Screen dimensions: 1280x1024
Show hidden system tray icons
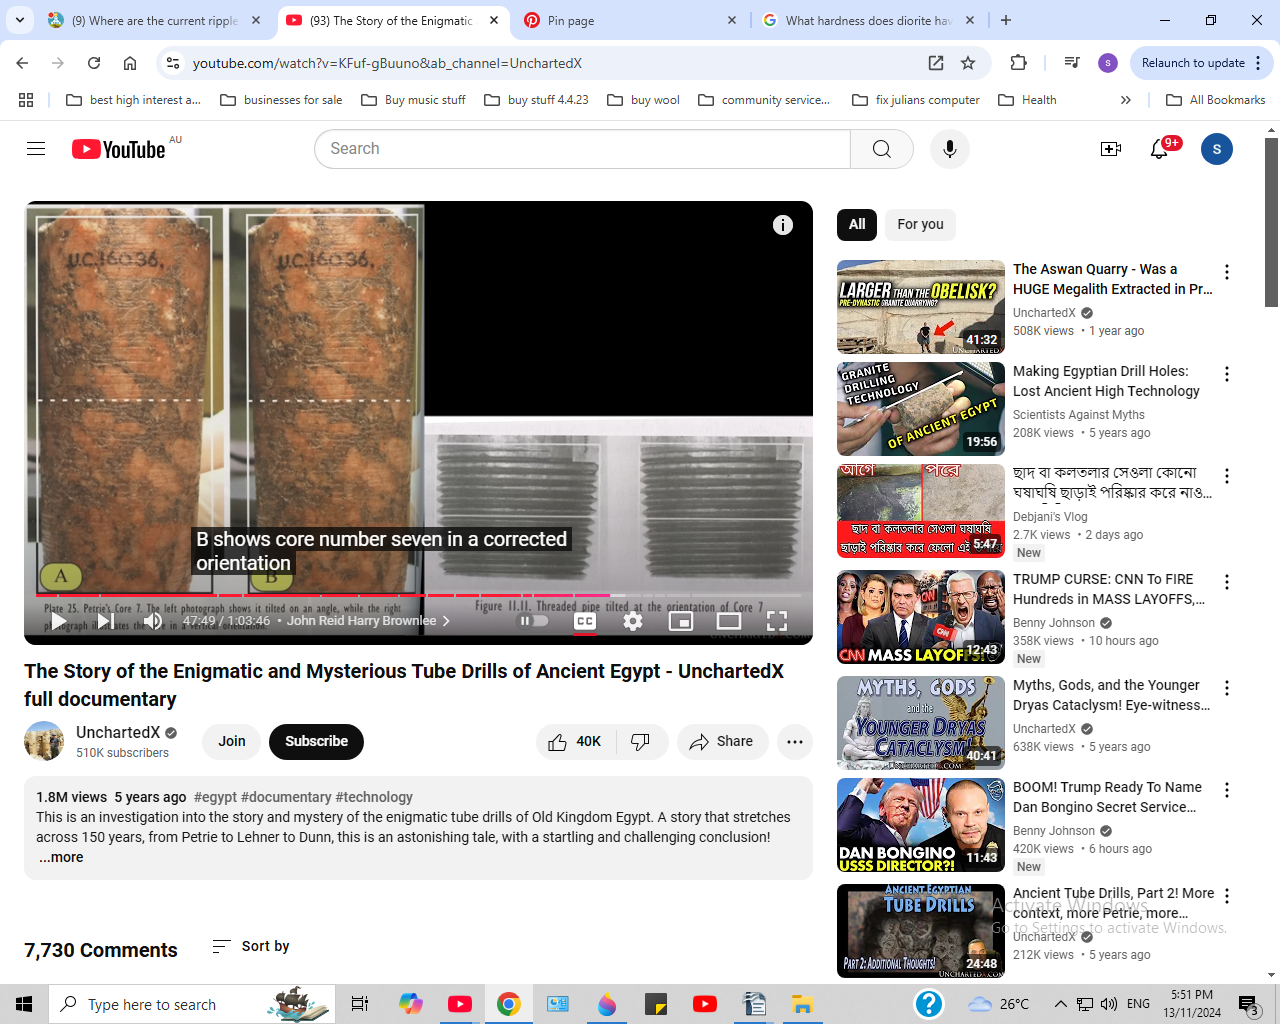tap(1060, 1004)
